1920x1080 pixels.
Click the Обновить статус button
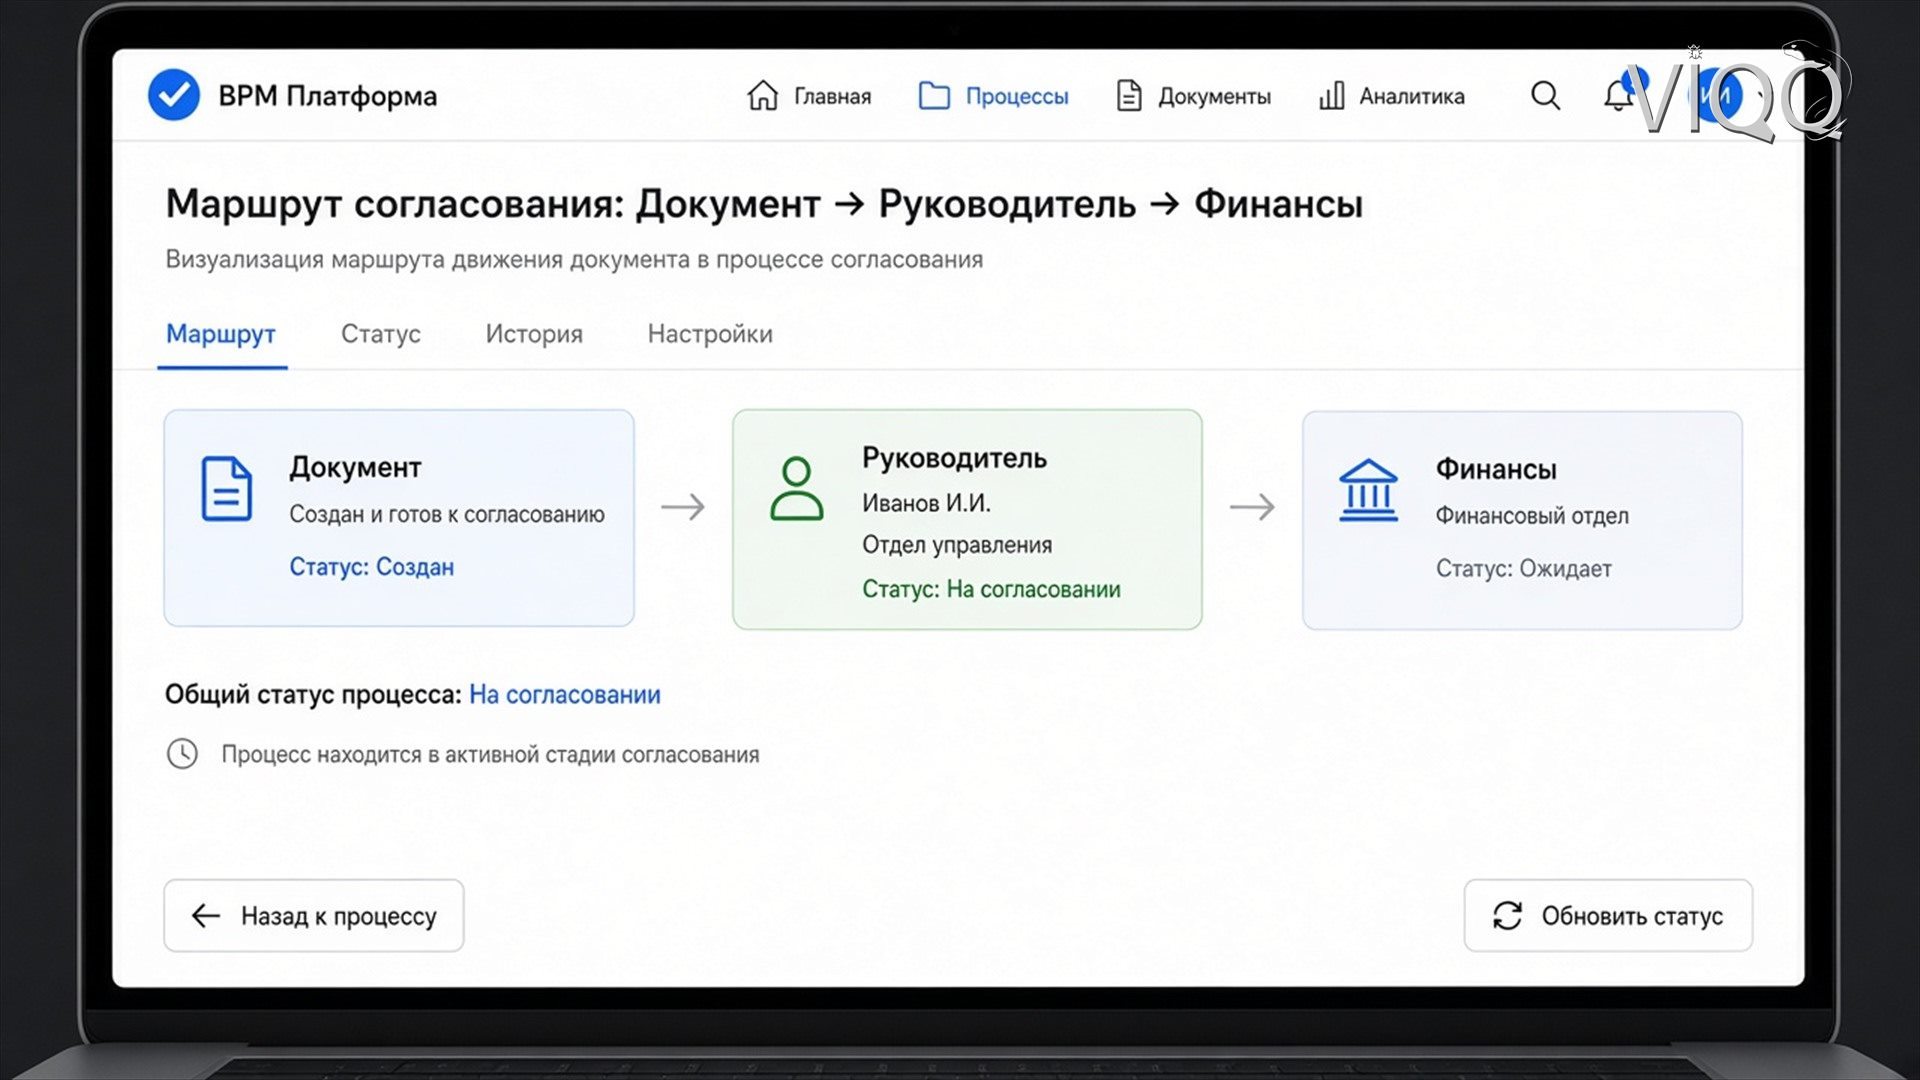pyautogui.click(x=1608, y=916)
